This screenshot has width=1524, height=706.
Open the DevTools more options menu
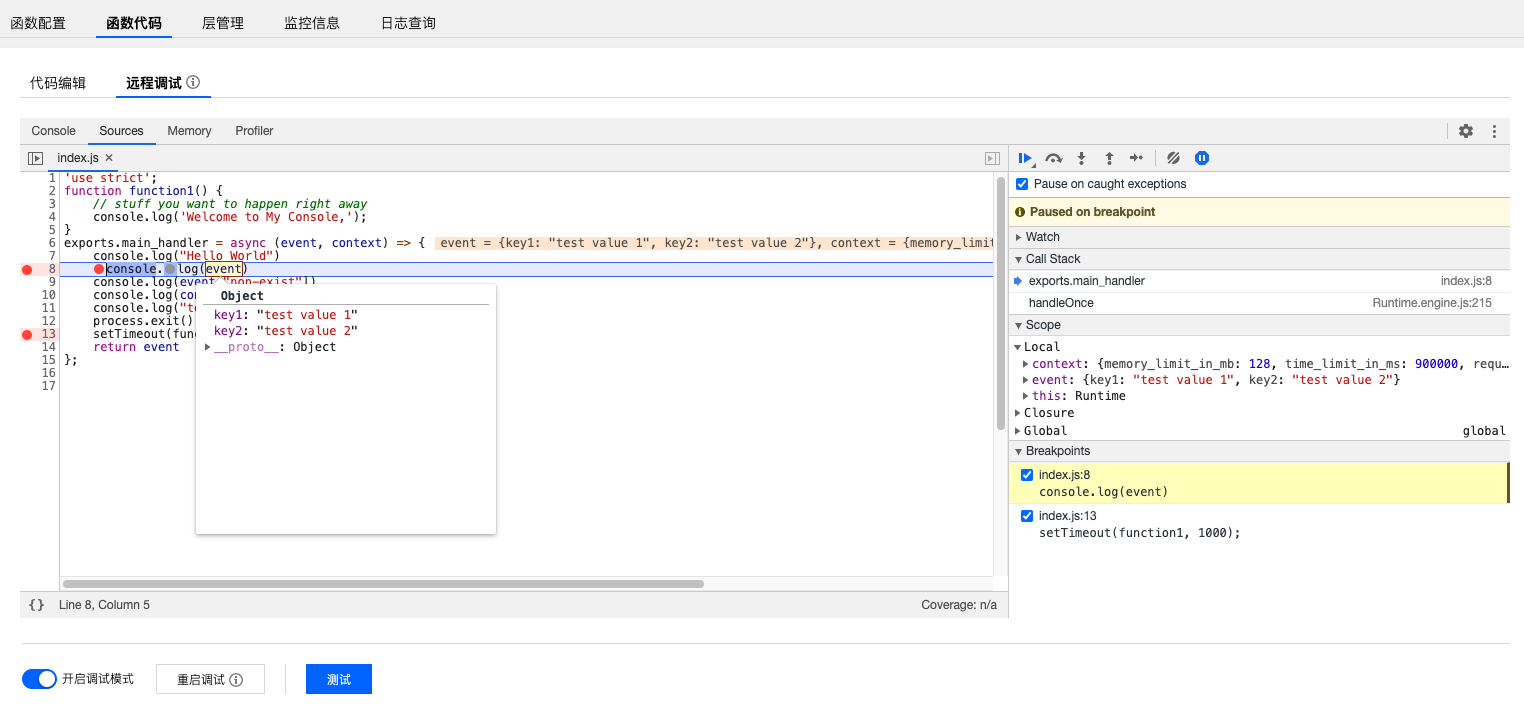1494,131
